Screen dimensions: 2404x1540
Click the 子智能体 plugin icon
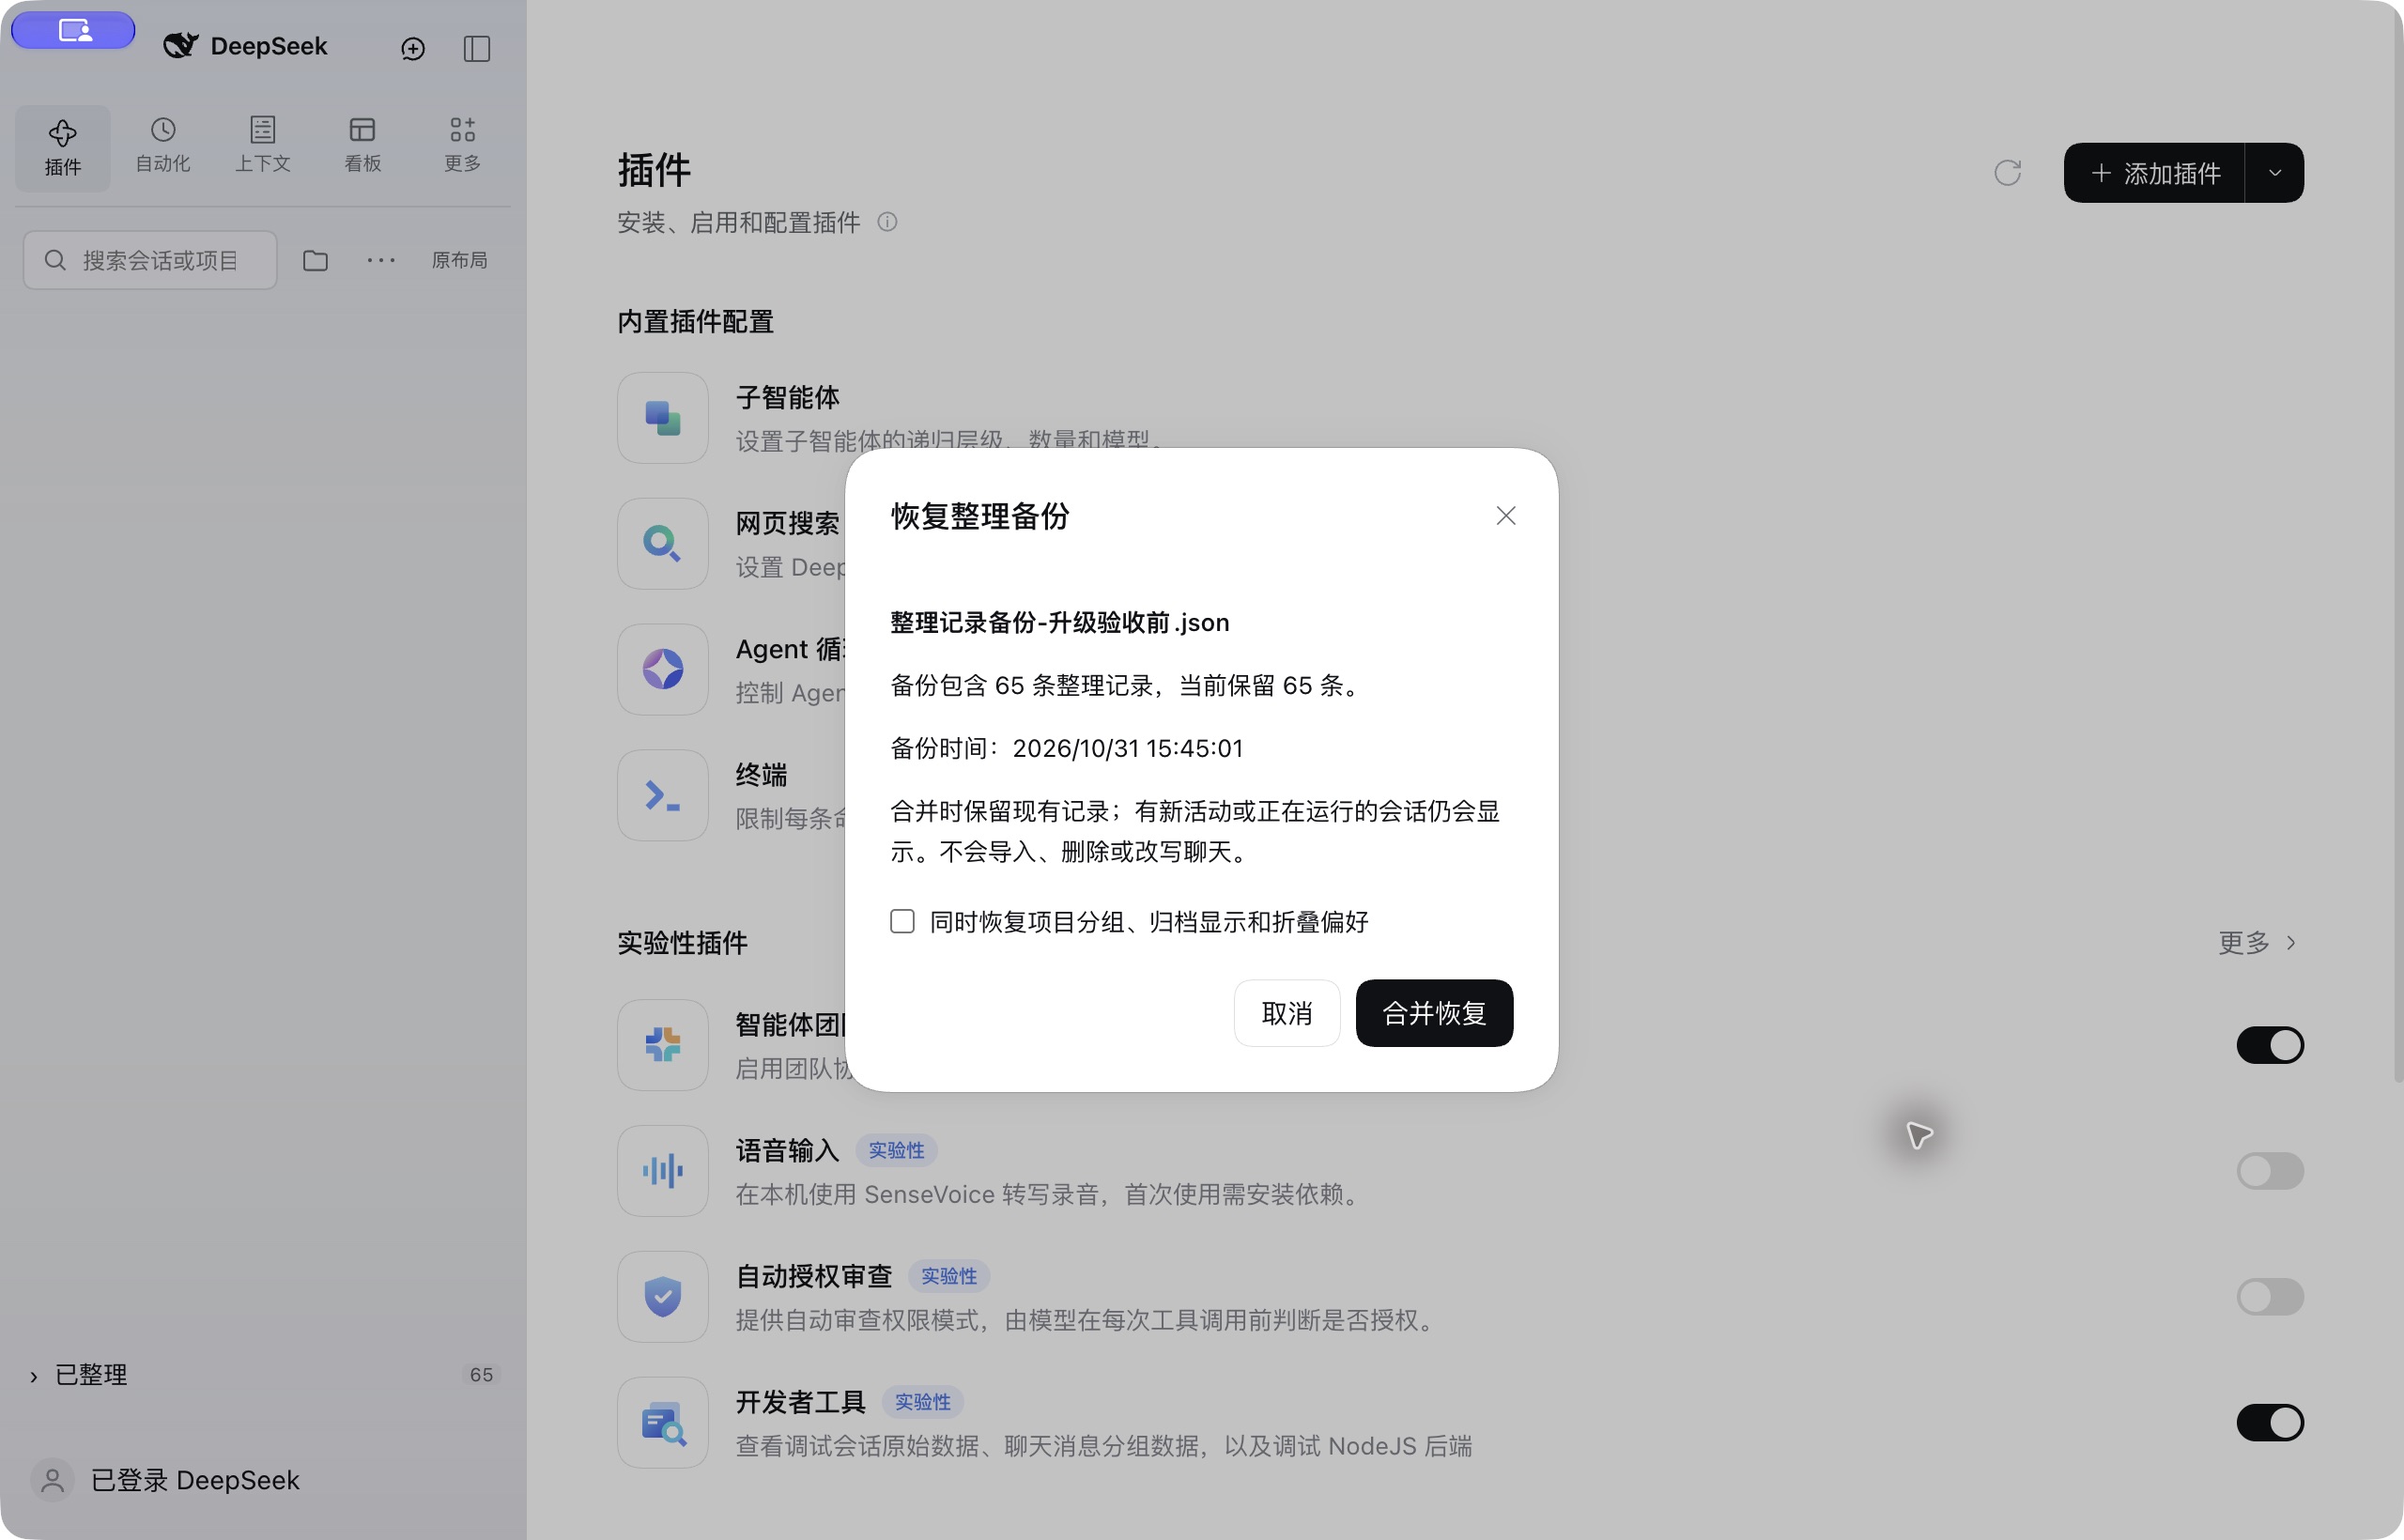[x=663, y=418]
